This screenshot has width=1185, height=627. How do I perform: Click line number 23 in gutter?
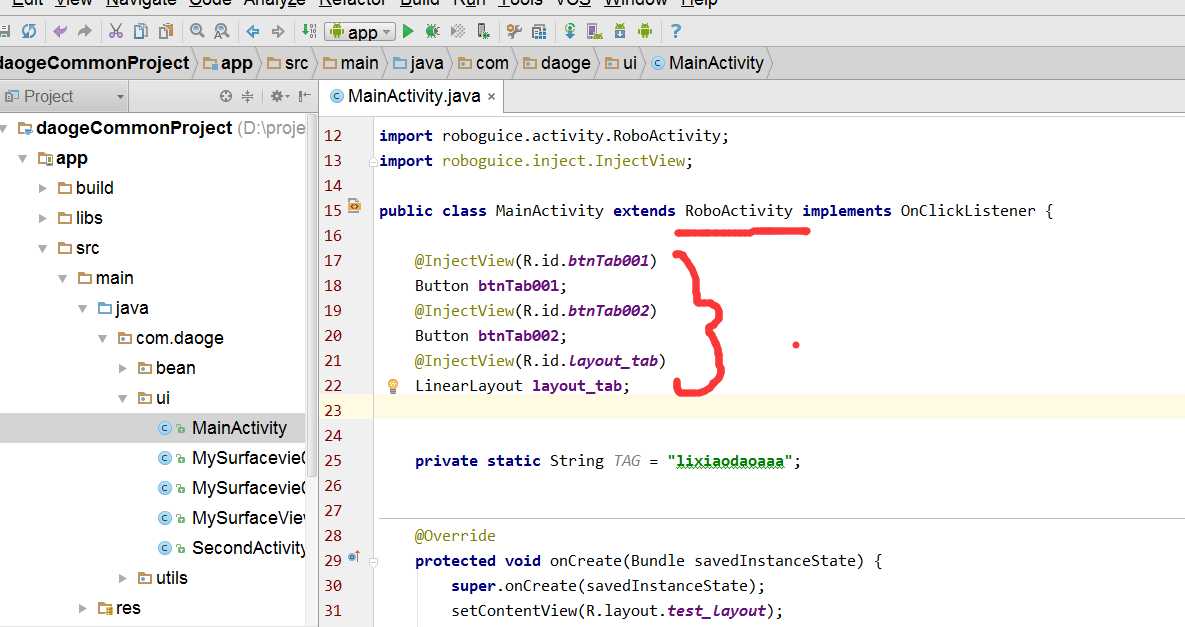[333, 411]
